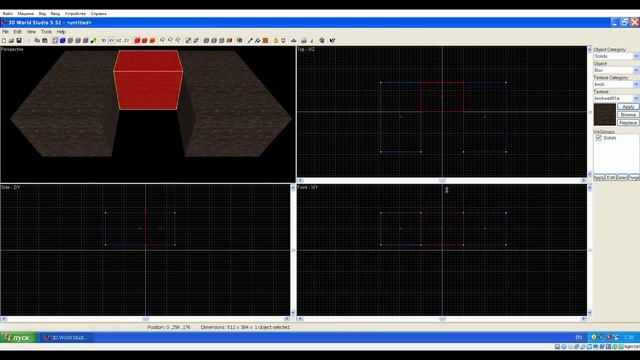Click the green vertex editing icon
The width and height of the screenshot is (640, 360).
click(x=93, y=40)
